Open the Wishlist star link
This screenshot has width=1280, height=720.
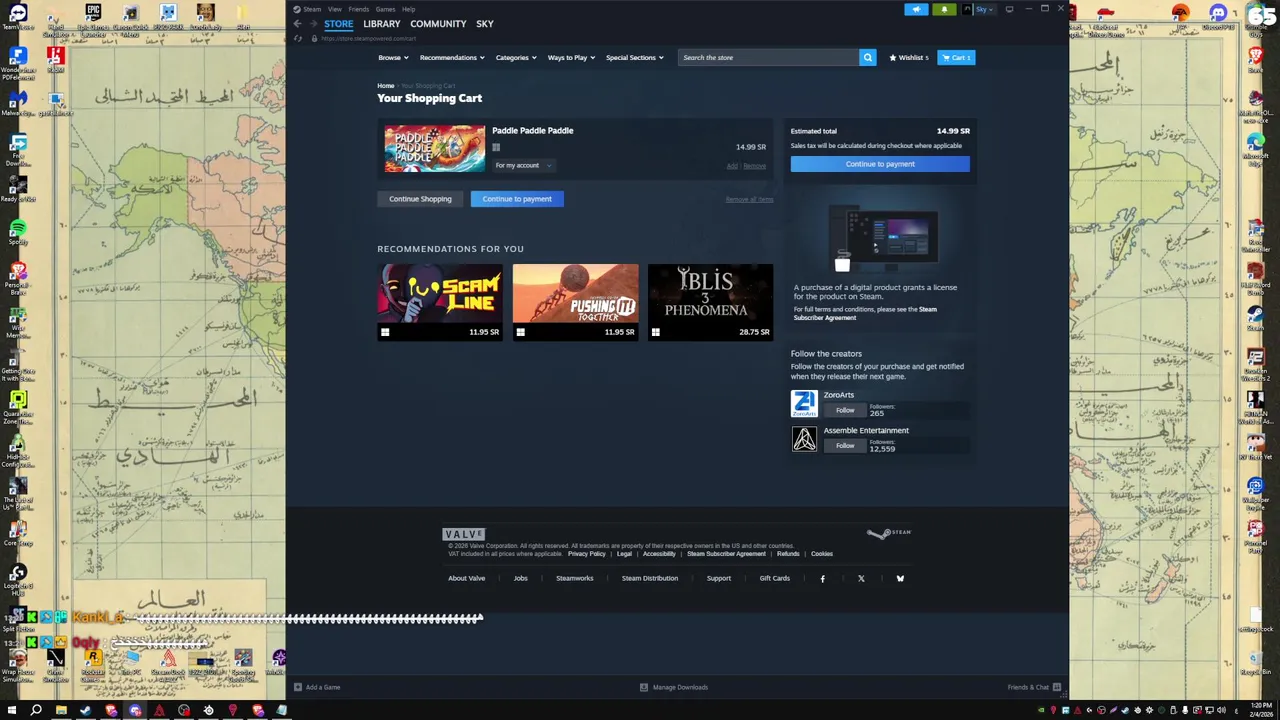click(909, 57)
